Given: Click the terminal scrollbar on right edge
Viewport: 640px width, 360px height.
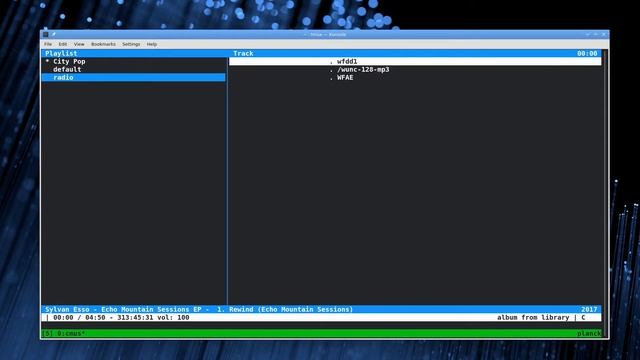Looking at the screenshot, I should click(605, 193).
